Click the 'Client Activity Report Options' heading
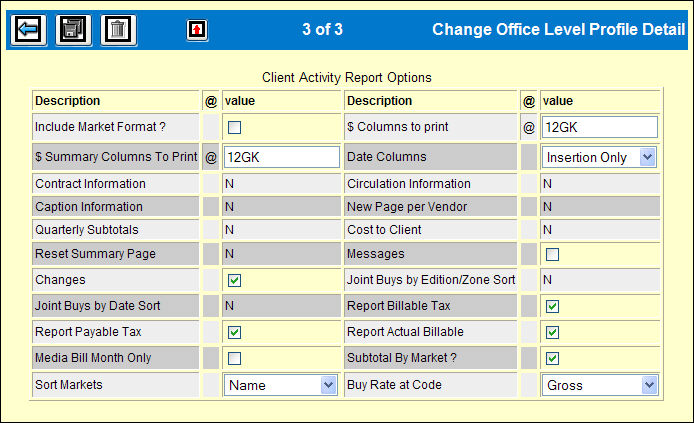Image resolution: width=694 pixels, height=423 pixels. pos(347,77)
